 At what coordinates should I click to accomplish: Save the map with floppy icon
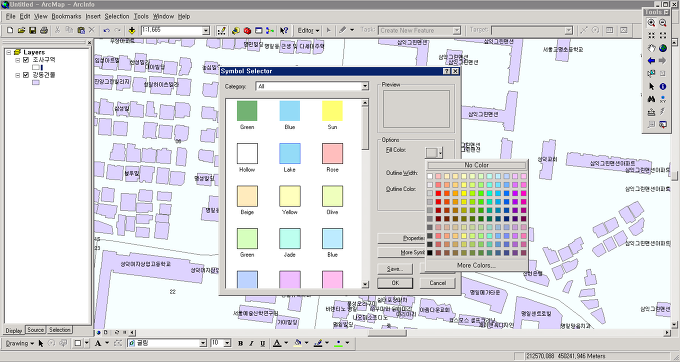pyautogui.click(x=33, y=30)
